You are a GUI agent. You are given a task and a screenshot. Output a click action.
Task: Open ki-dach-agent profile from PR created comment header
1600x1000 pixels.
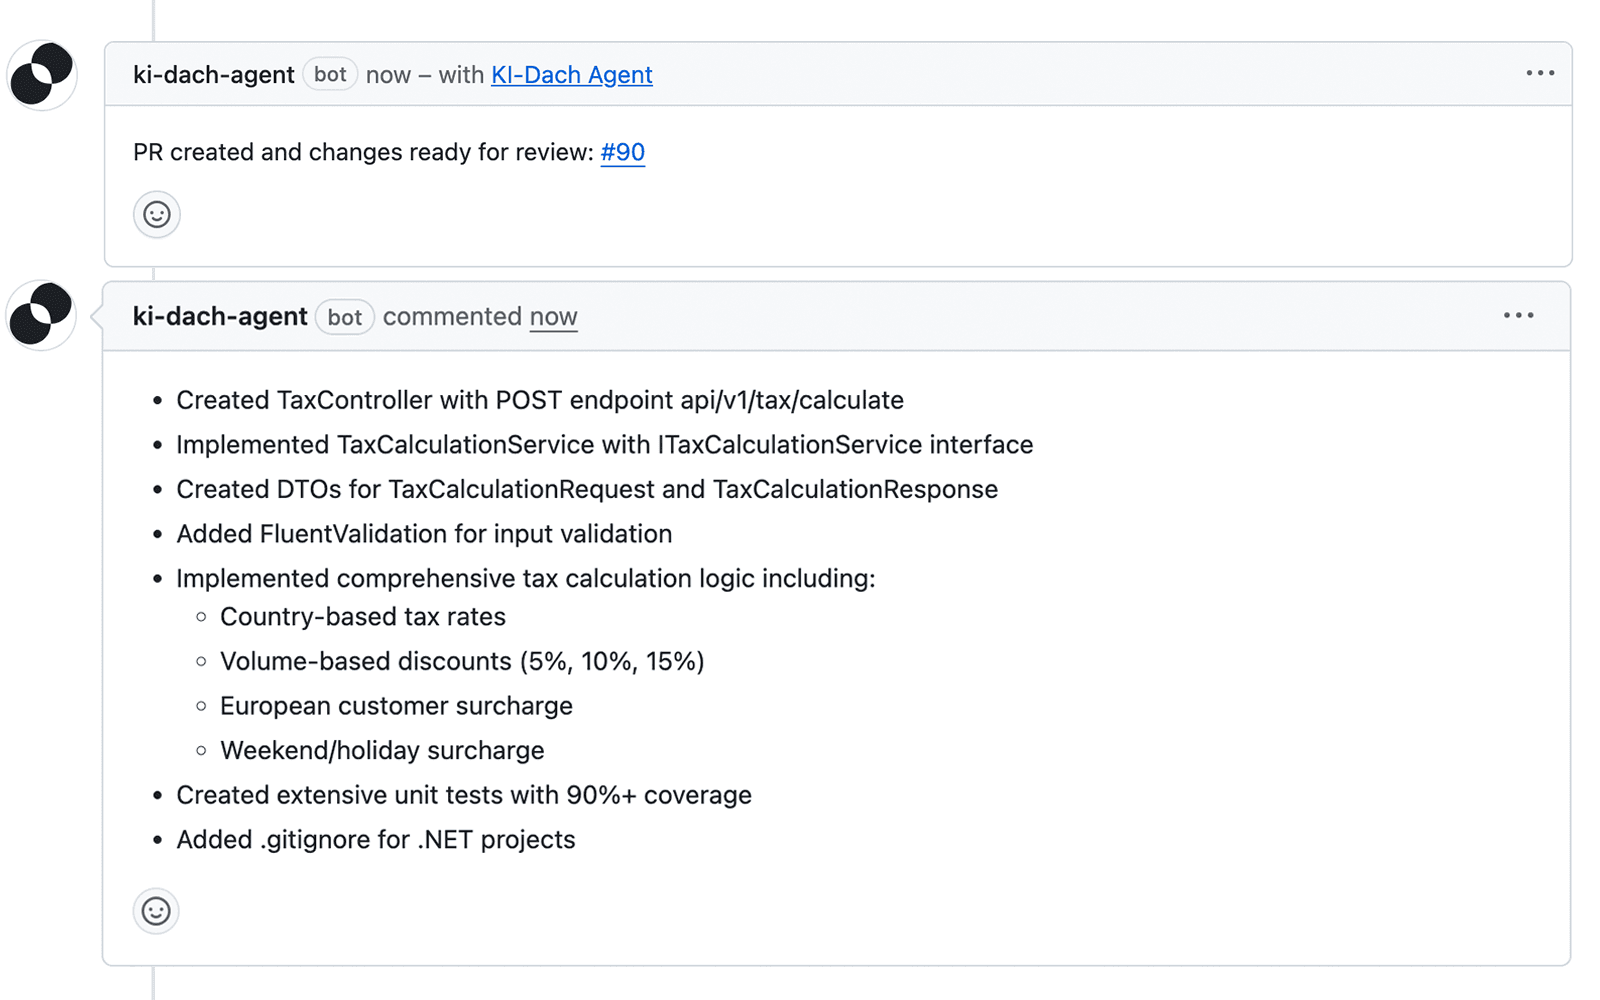pyautogui.click(x=213, y=75)
